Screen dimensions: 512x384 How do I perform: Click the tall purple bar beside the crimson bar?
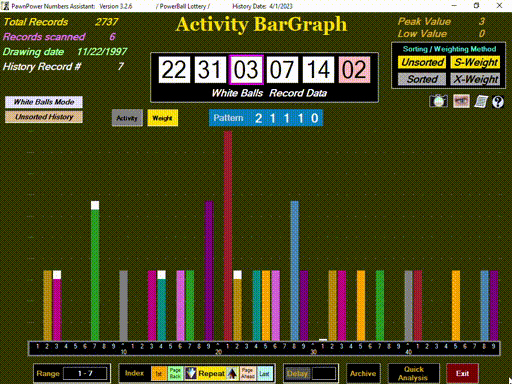[209, 271]
